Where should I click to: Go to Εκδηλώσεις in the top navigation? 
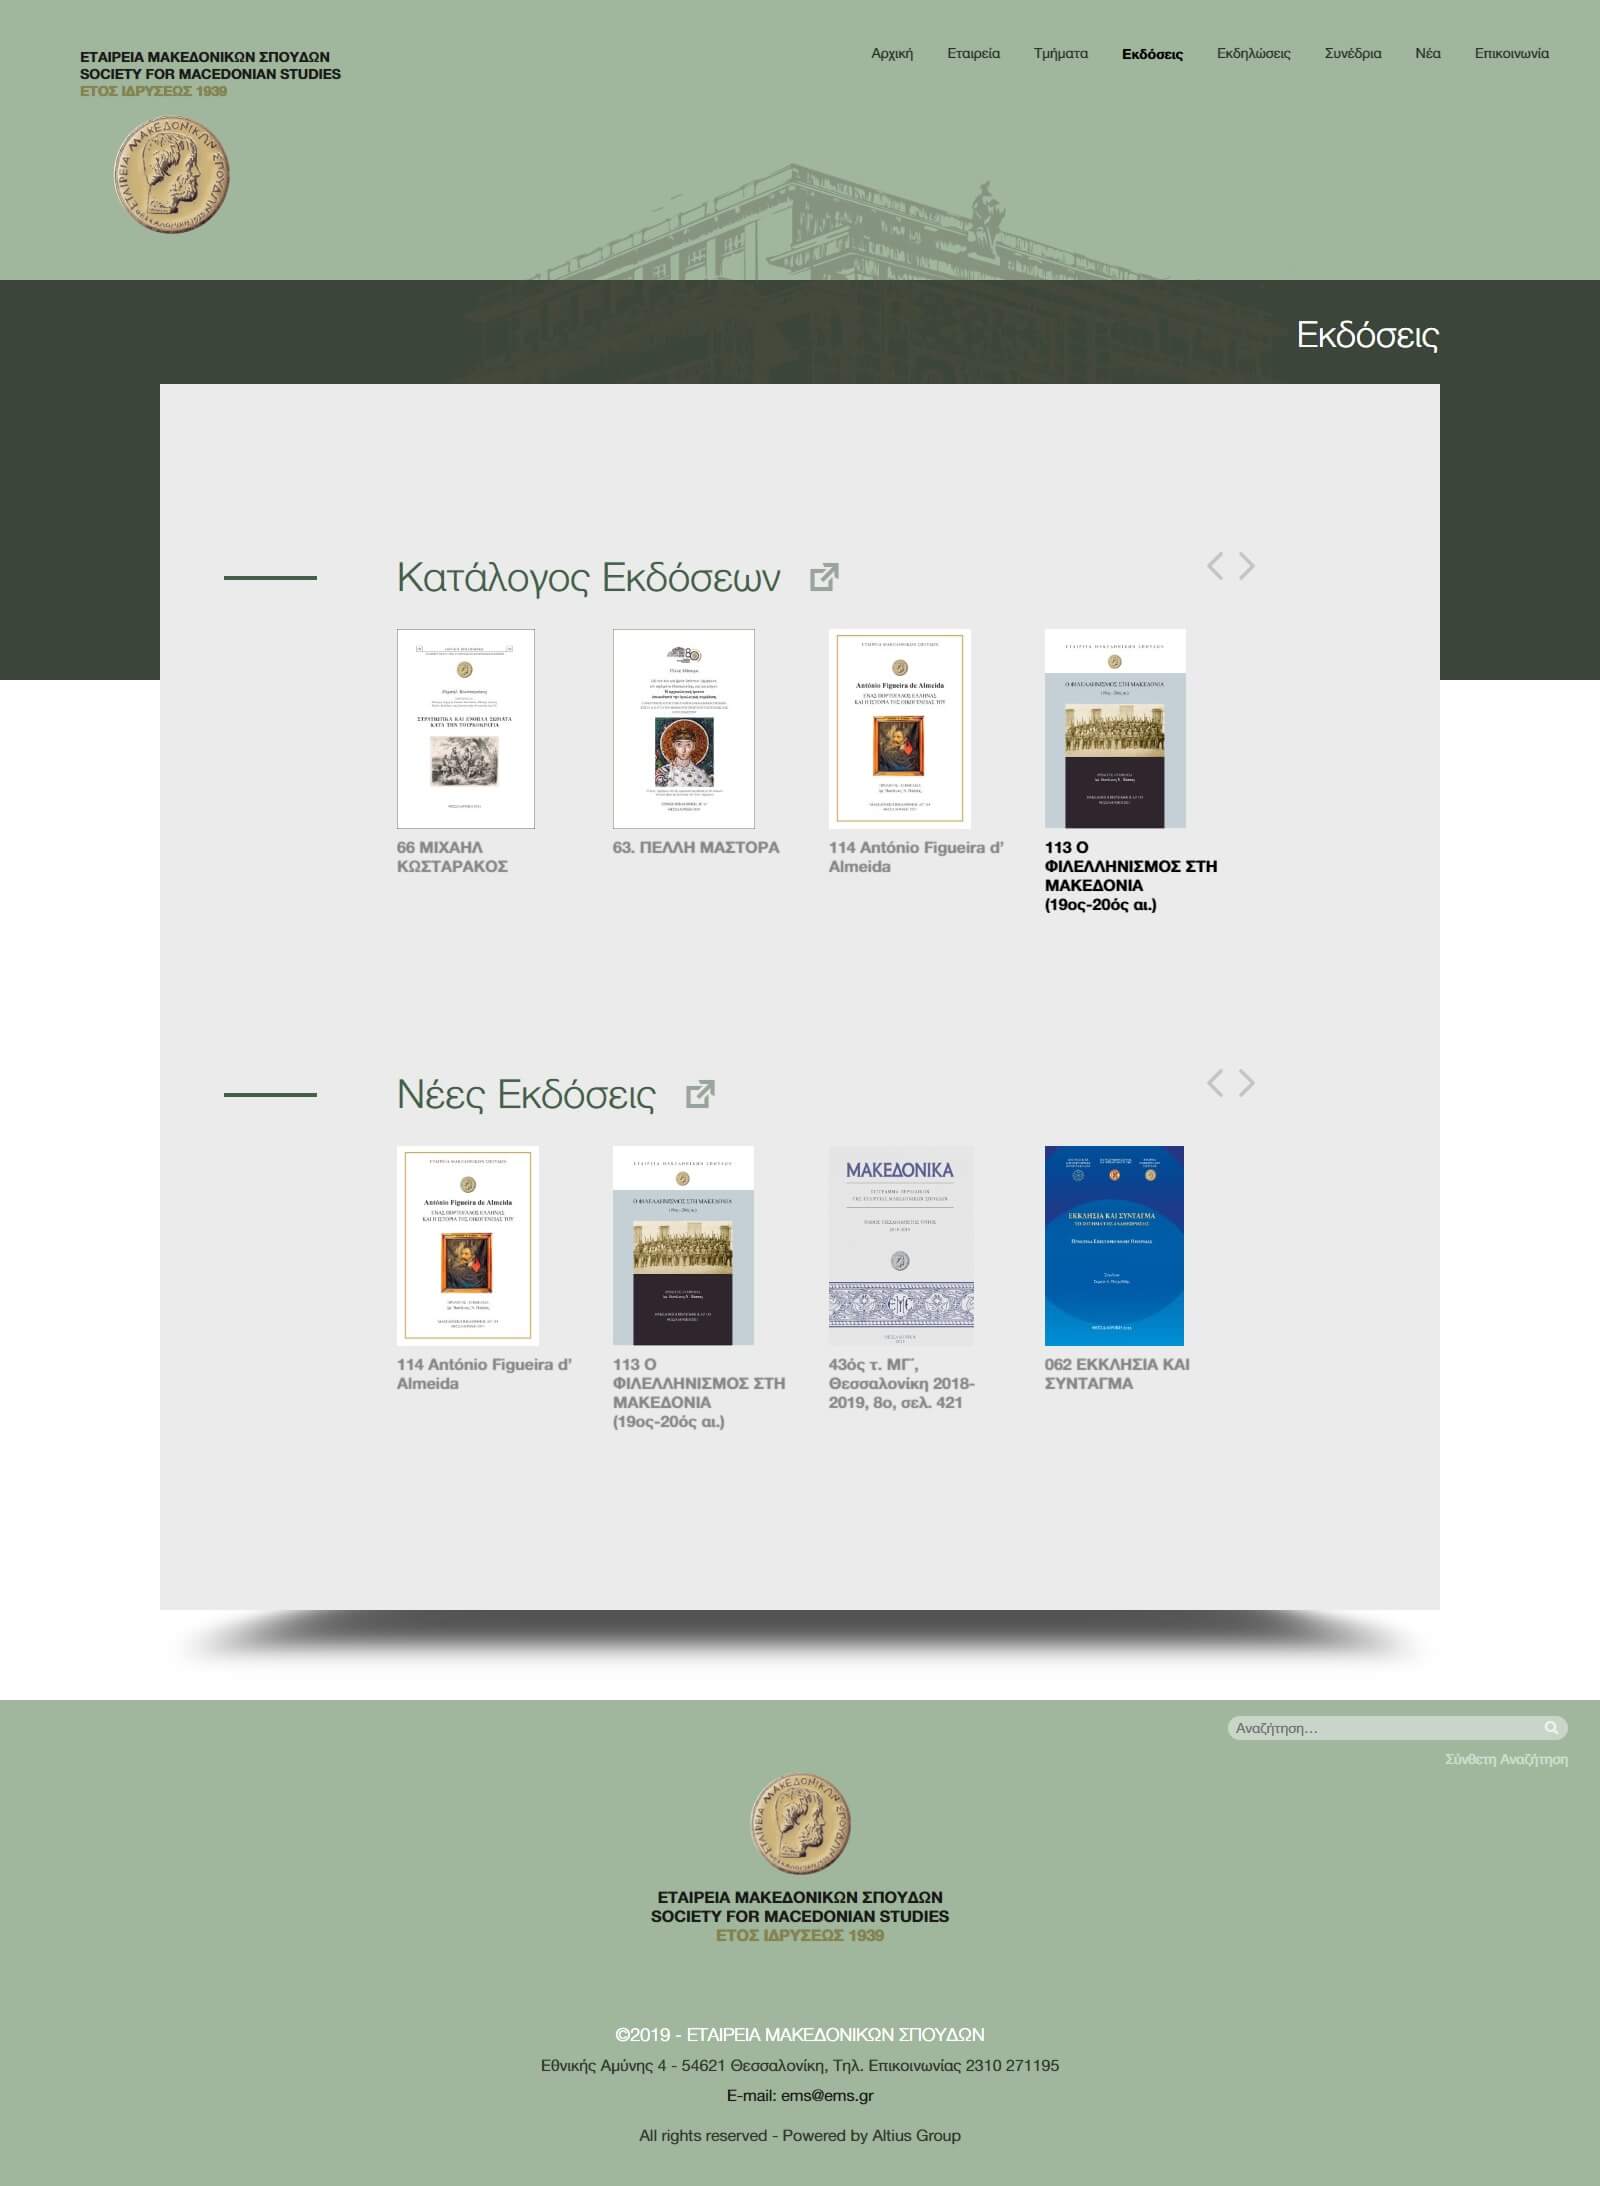[1253, 53]
